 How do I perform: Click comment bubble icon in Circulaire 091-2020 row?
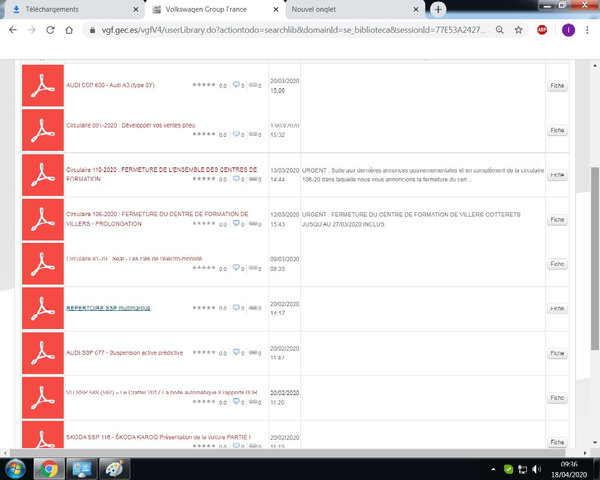(x=236, y=134)
